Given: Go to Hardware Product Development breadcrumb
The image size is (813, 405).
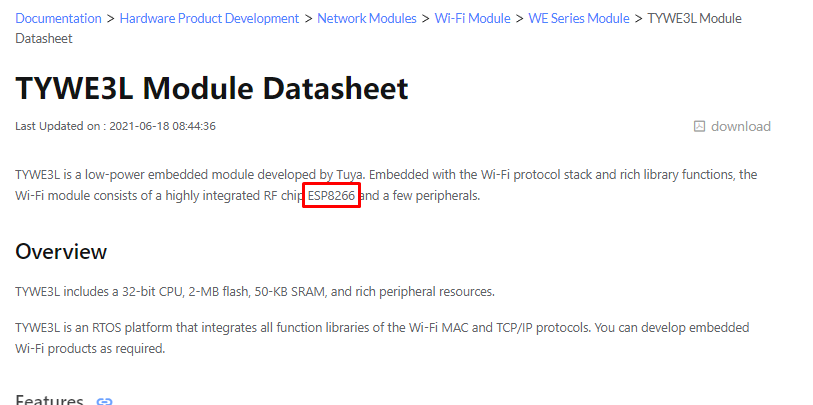Looking at the screenshot, I should click(x=209, y=19).
